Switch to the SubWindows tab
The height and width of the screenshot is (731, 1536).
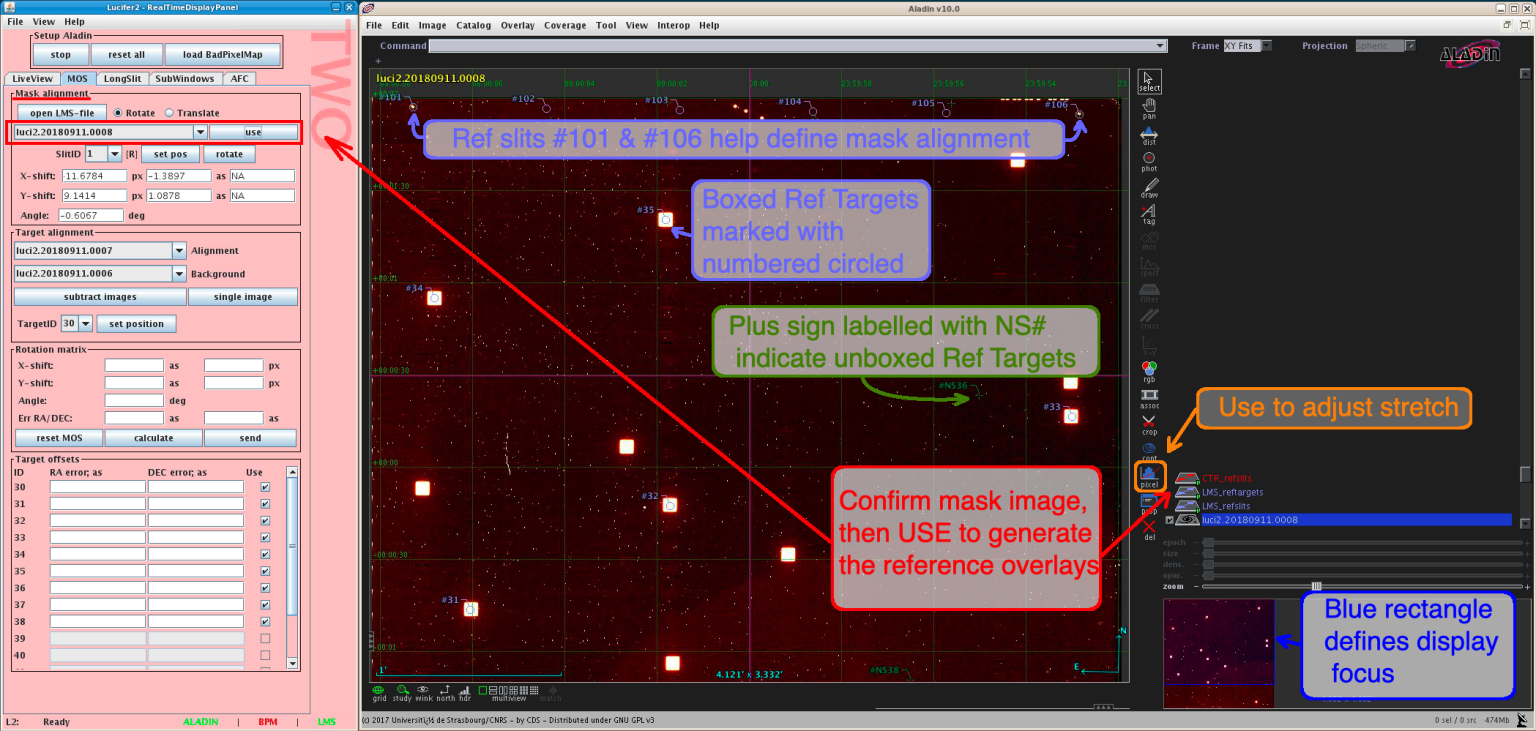184,78
